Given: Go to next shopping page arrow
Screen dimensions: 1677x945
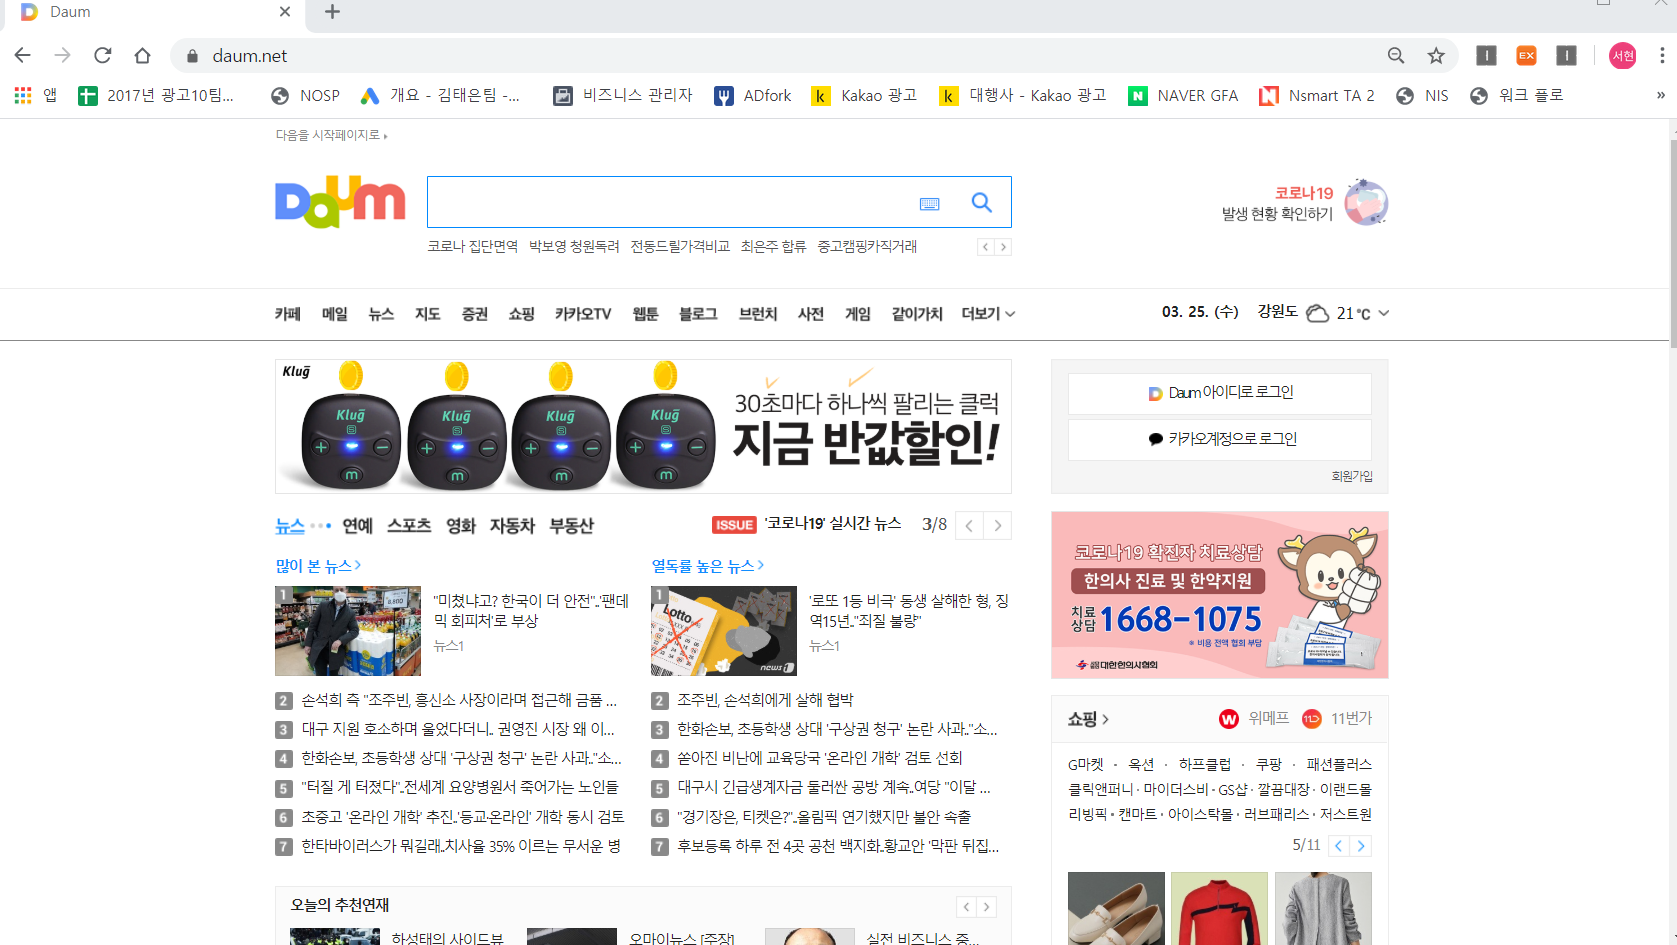Looking at the screenshot, I should pyautogui.click(x=1360, y=846).
